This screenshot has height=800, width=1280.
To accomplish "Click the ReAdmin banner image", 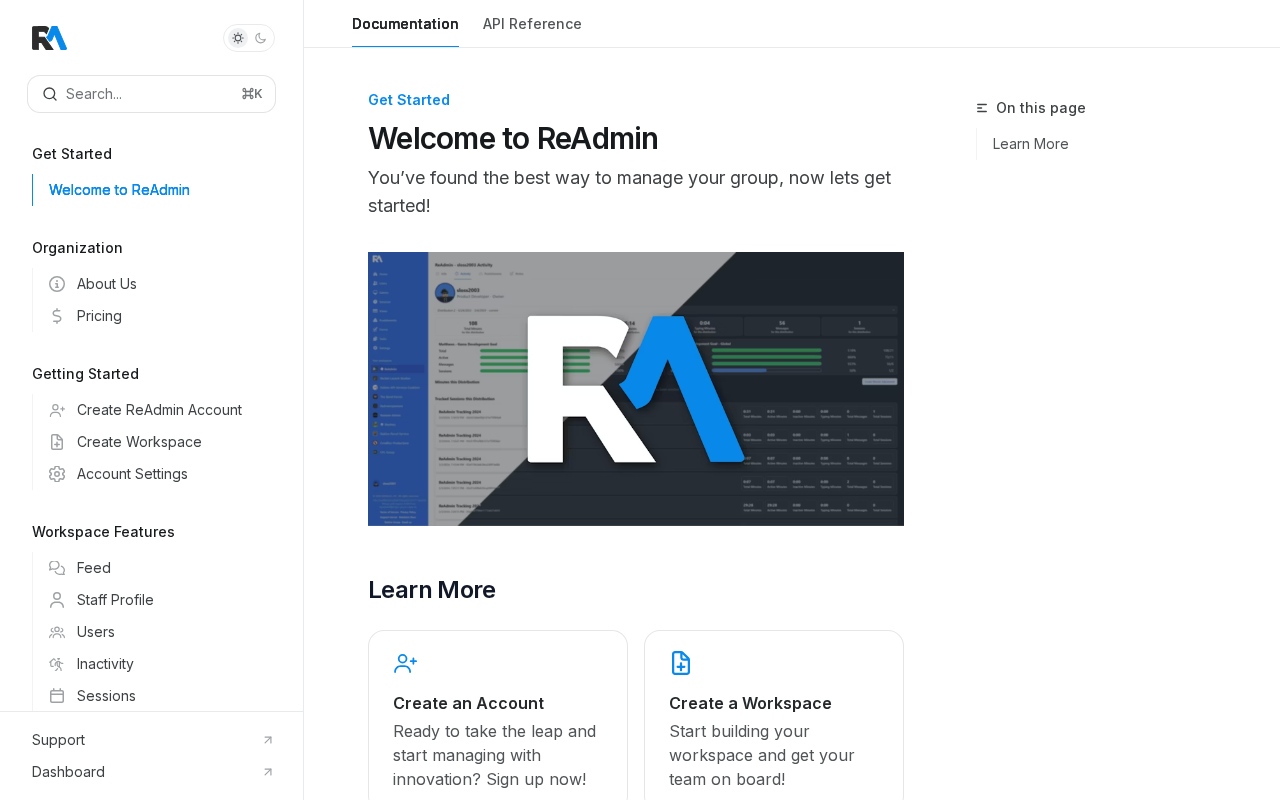I will [x=636, y=389].
